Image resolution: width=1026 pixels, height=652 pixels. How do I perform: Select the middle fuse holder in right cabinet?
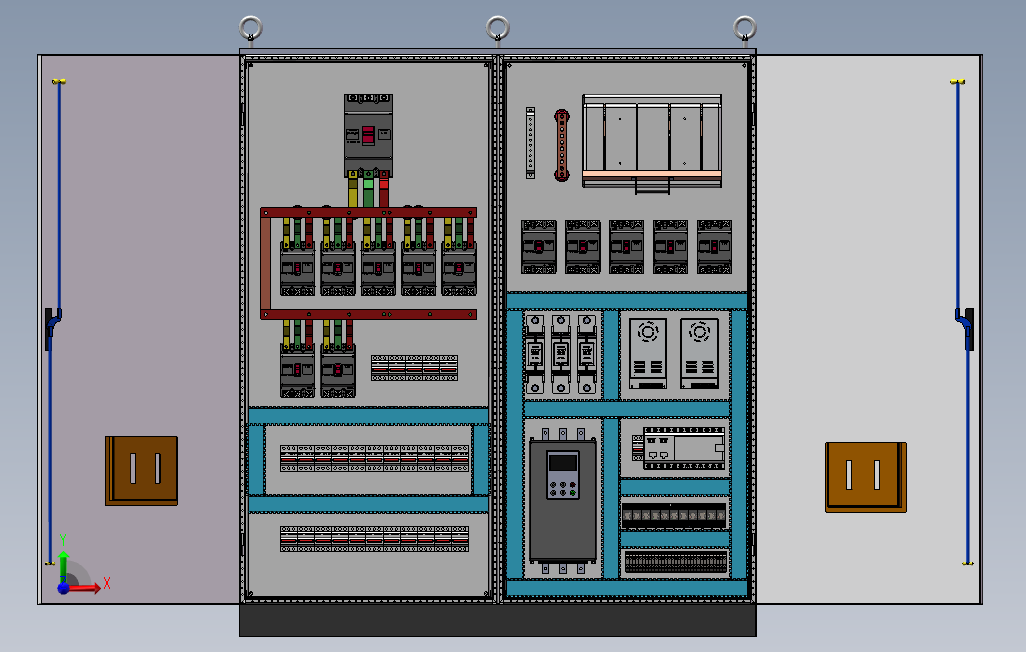point(561,354)
